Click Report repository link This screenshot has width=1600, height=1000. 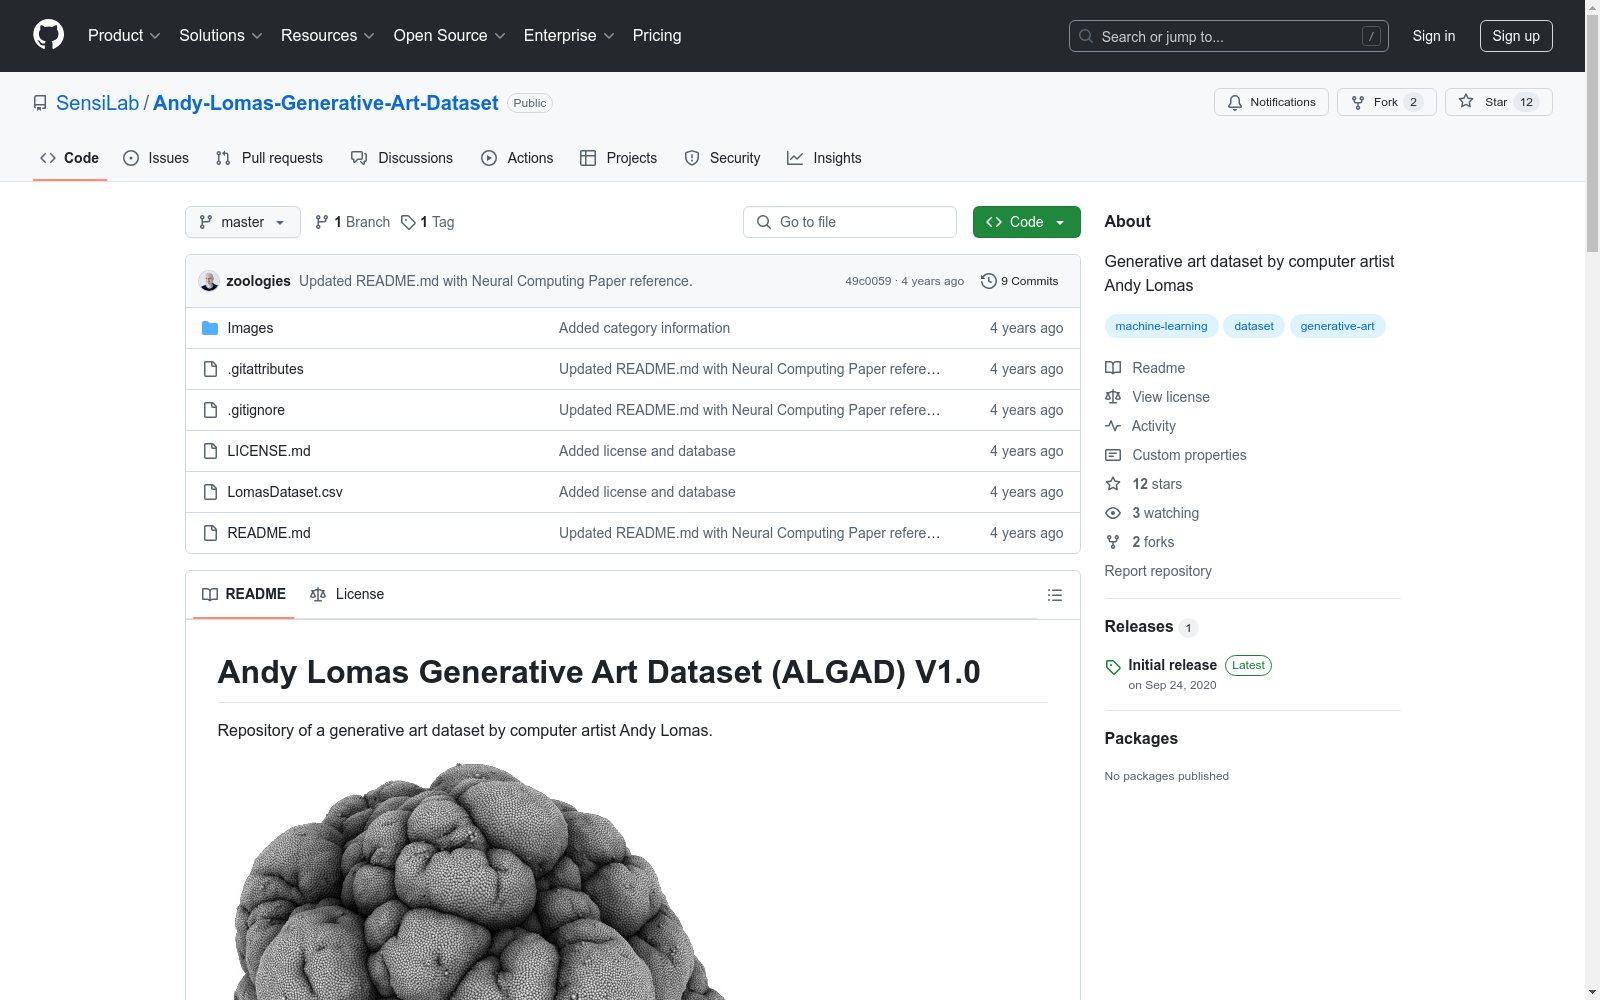coord(1158,571)
